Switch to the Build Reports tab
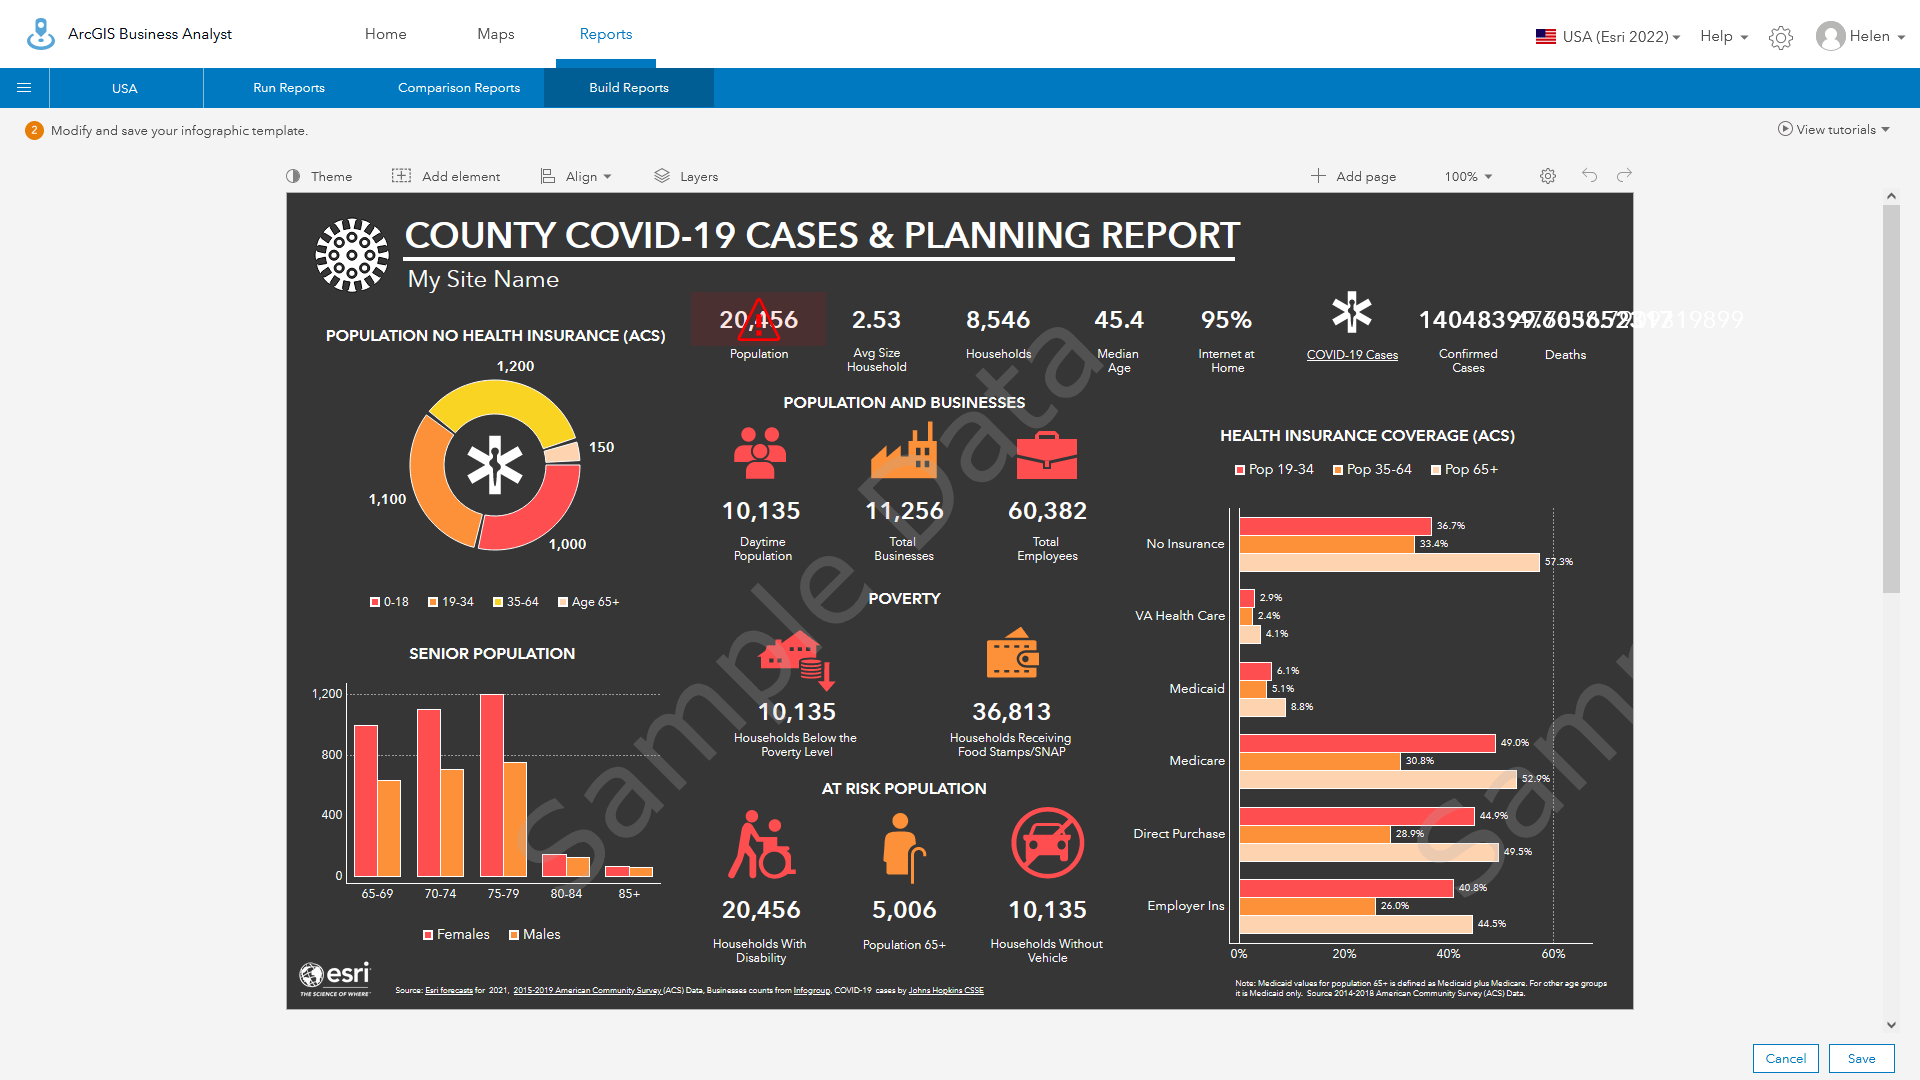The height and width of the screenshot is (1080, 1920). pos(629,88)
